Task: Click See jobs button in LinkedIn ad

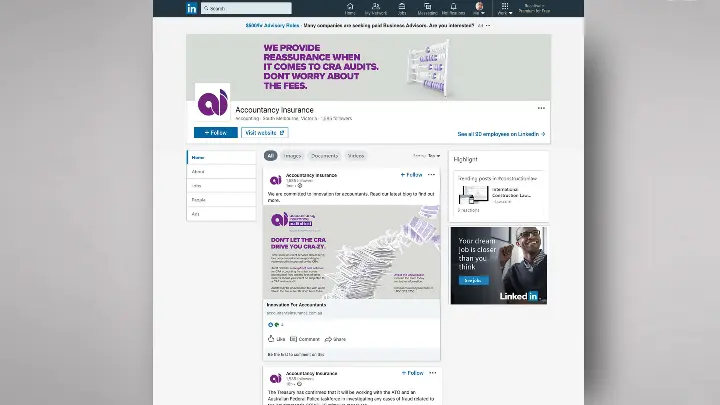Action: [x=473, y=281]
